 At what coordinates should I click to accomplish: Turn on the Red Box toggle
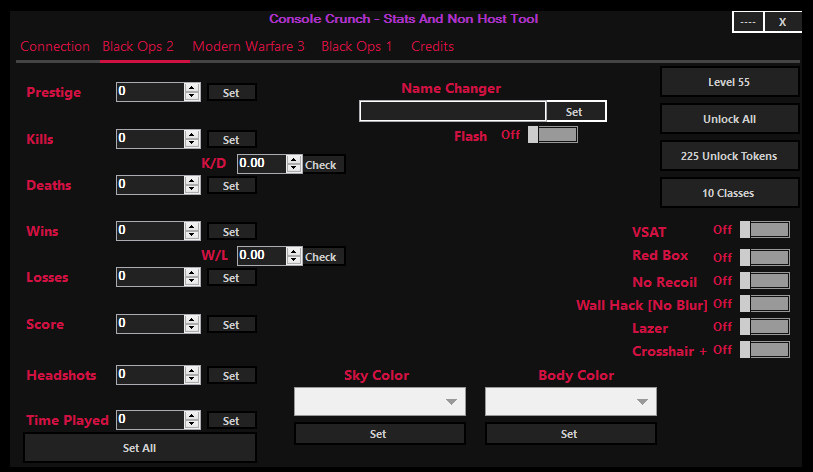click(x=765, y=257)
